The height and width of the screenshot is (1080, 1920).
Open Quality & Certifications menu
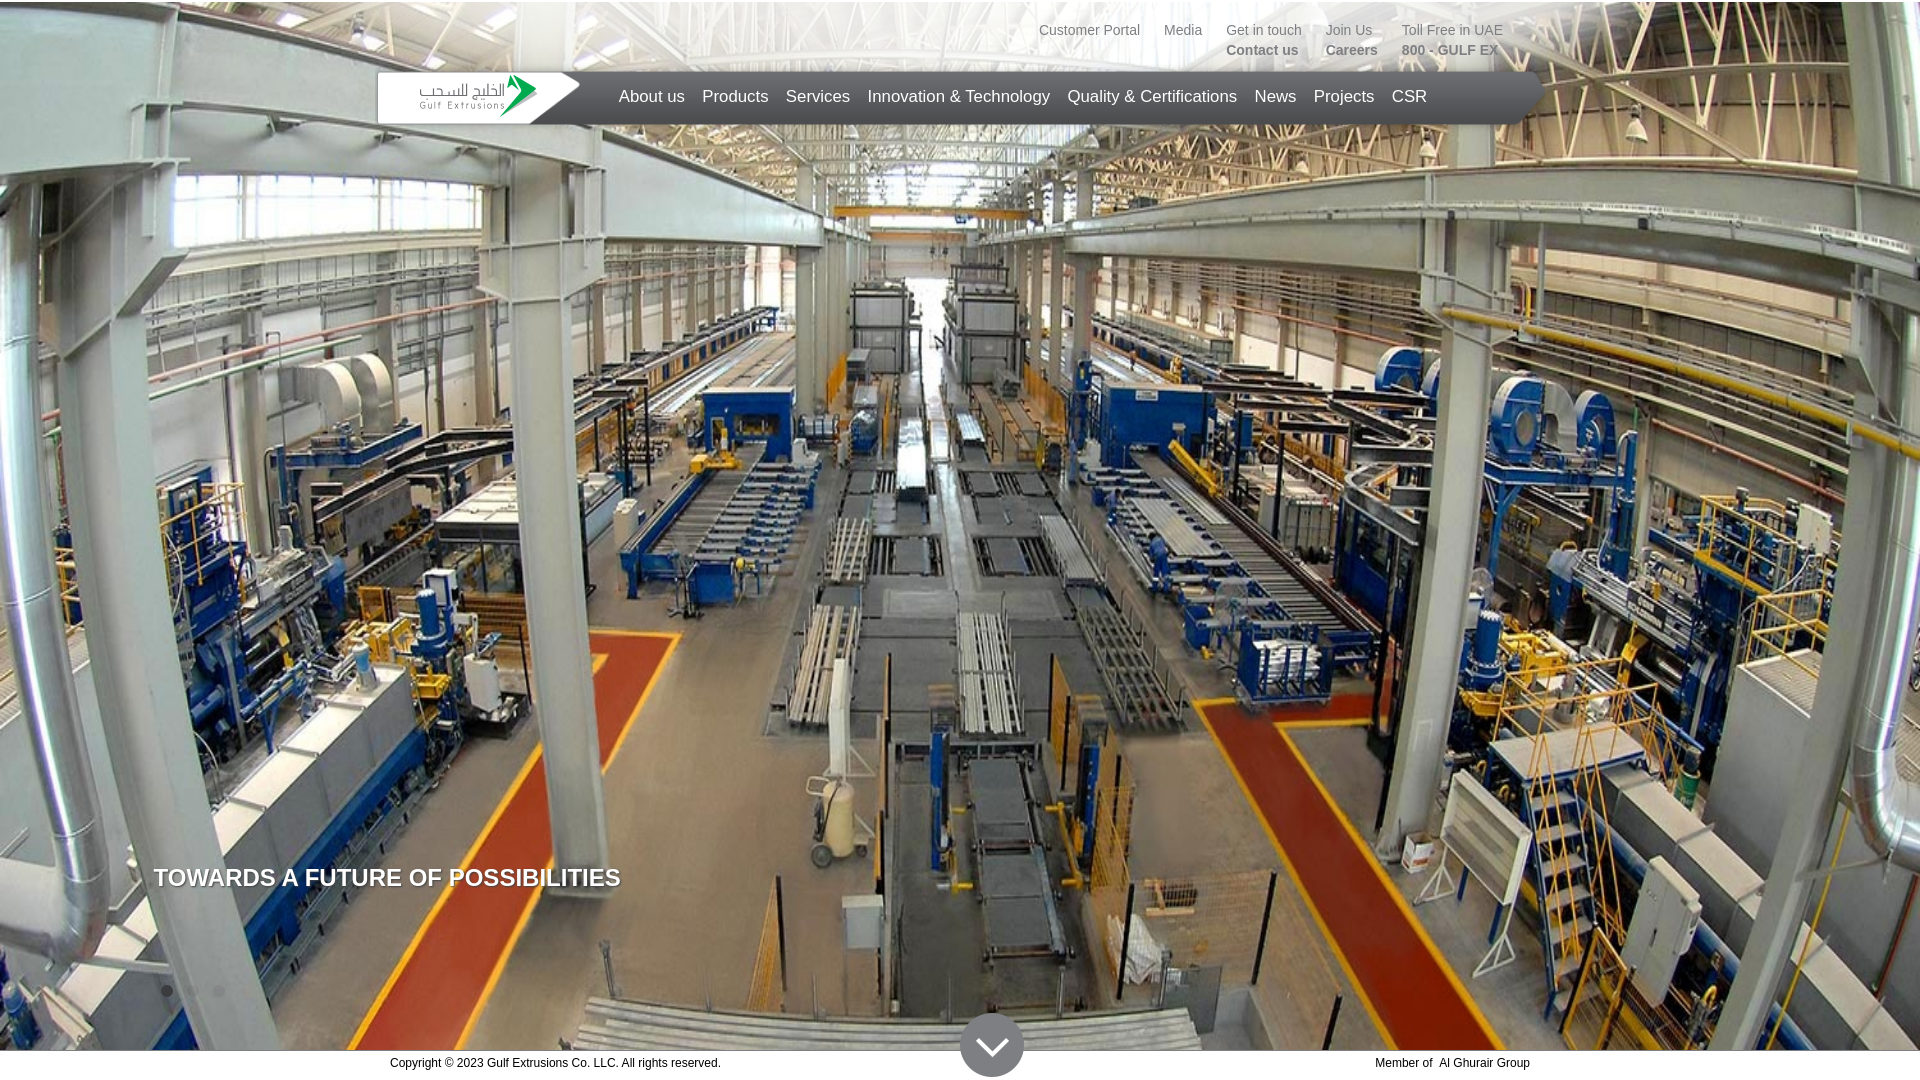tap(1152, 97)
